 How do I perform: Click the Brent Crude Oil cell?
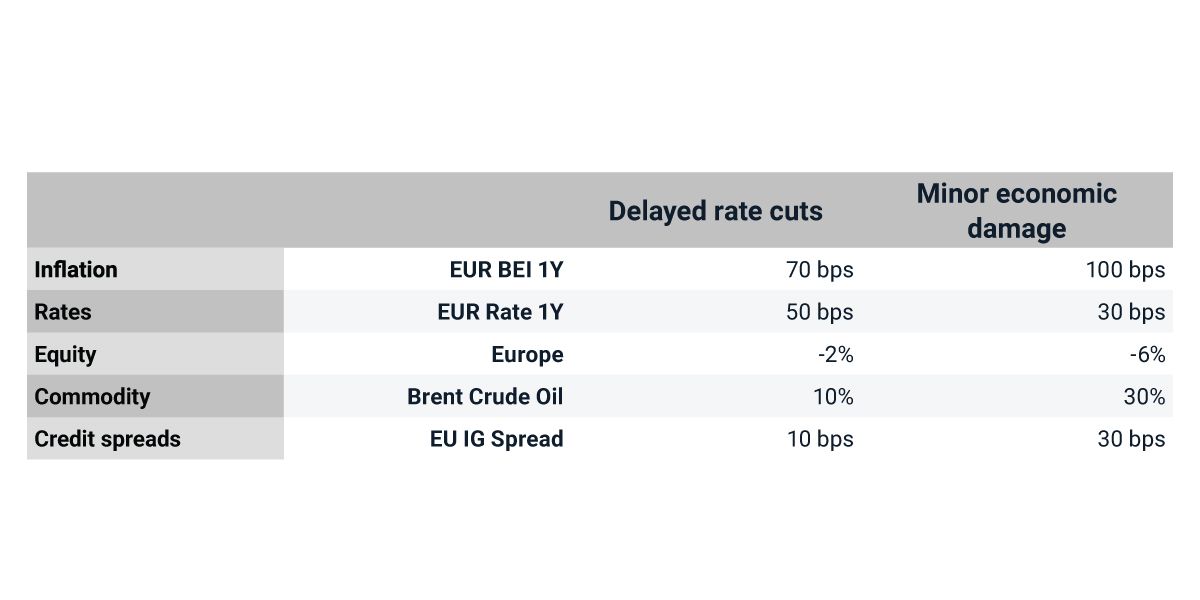[485, 397]
